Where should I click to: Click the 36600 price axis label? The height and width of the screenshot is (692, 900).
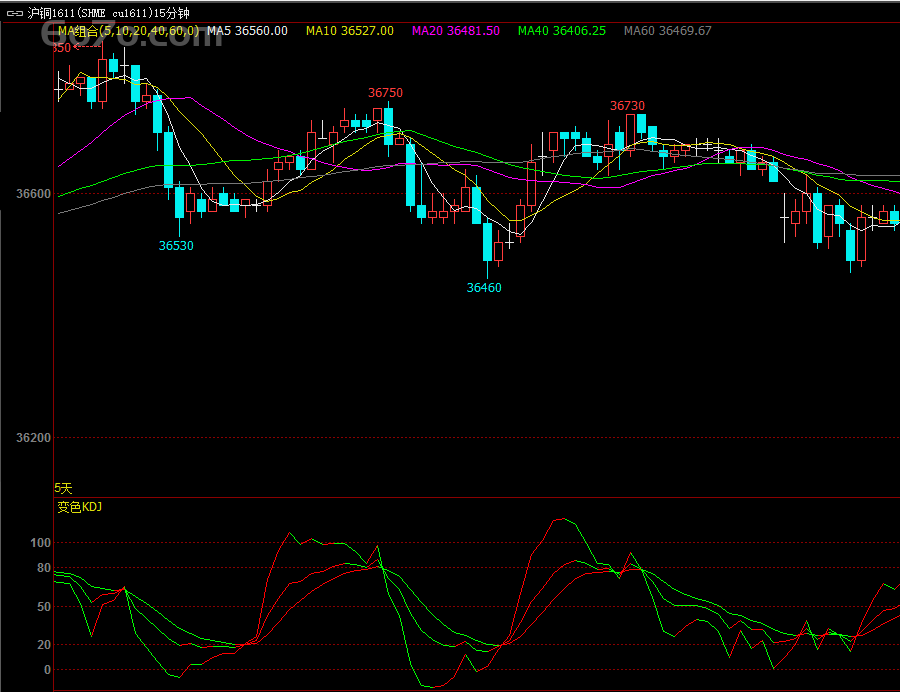pyautogui.click(x=33, y=194)
